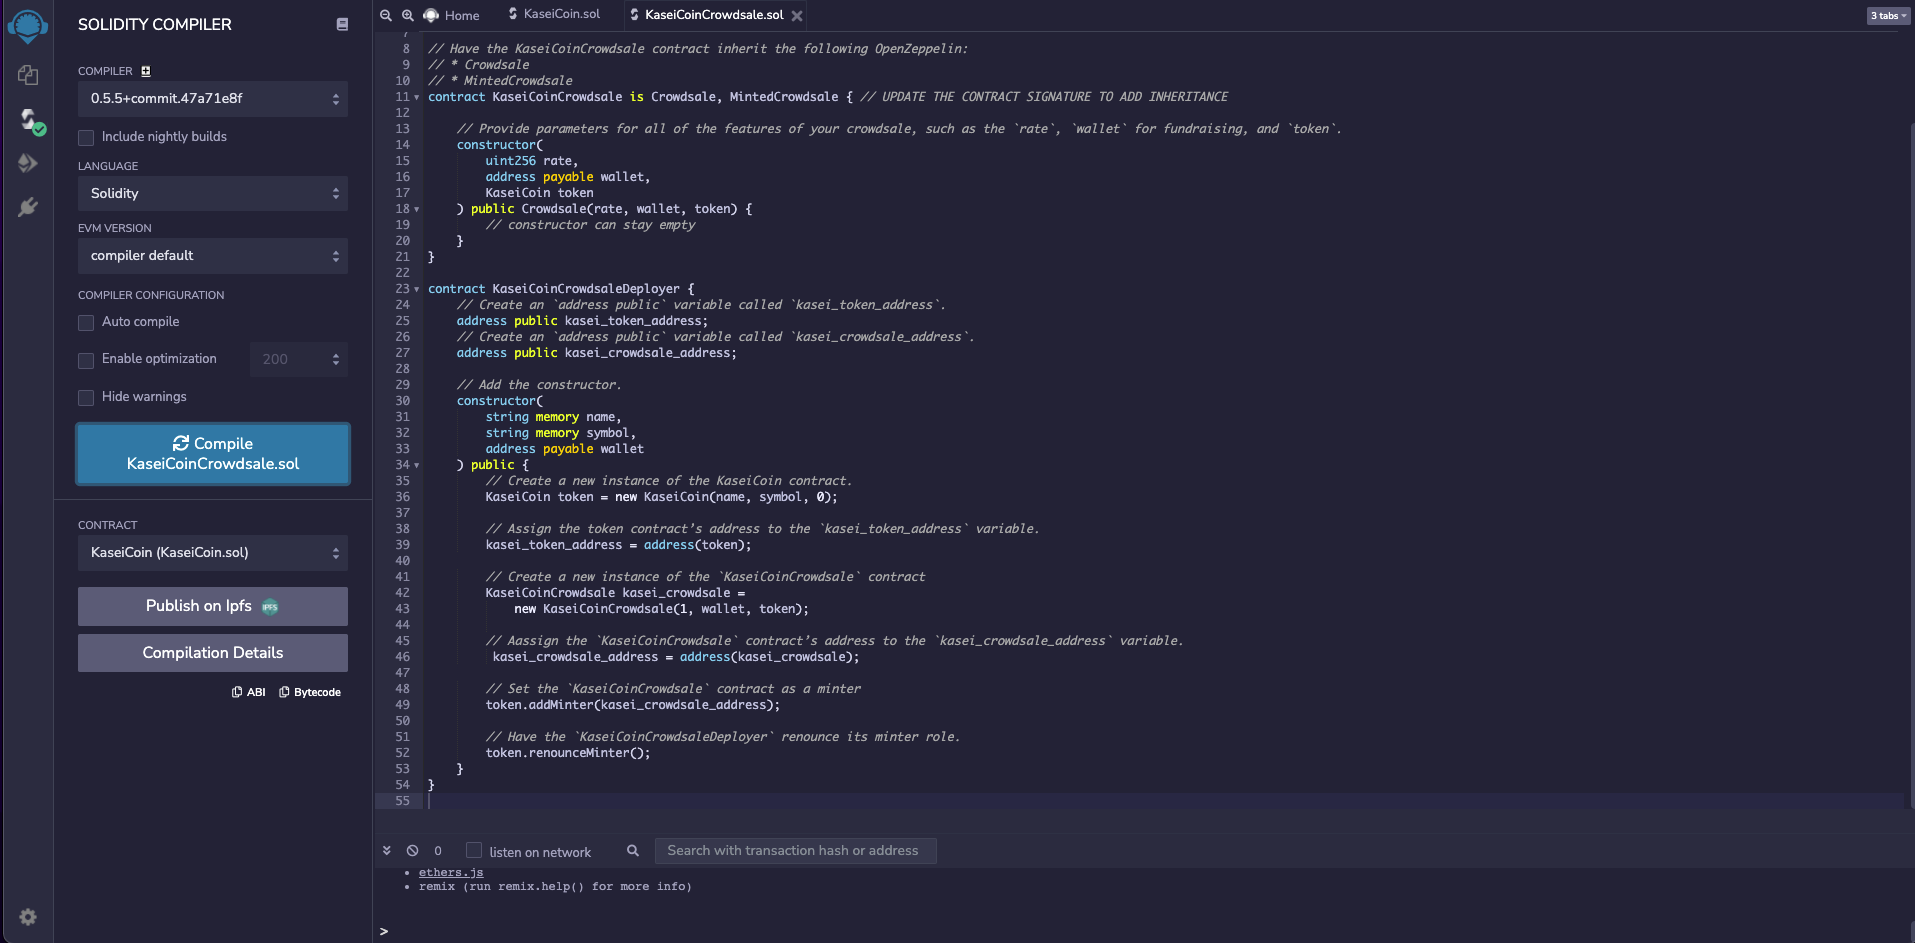Copy the contract Bytecode to clipboard
The image size is (1915, 943).
click(x=310, y=691)
